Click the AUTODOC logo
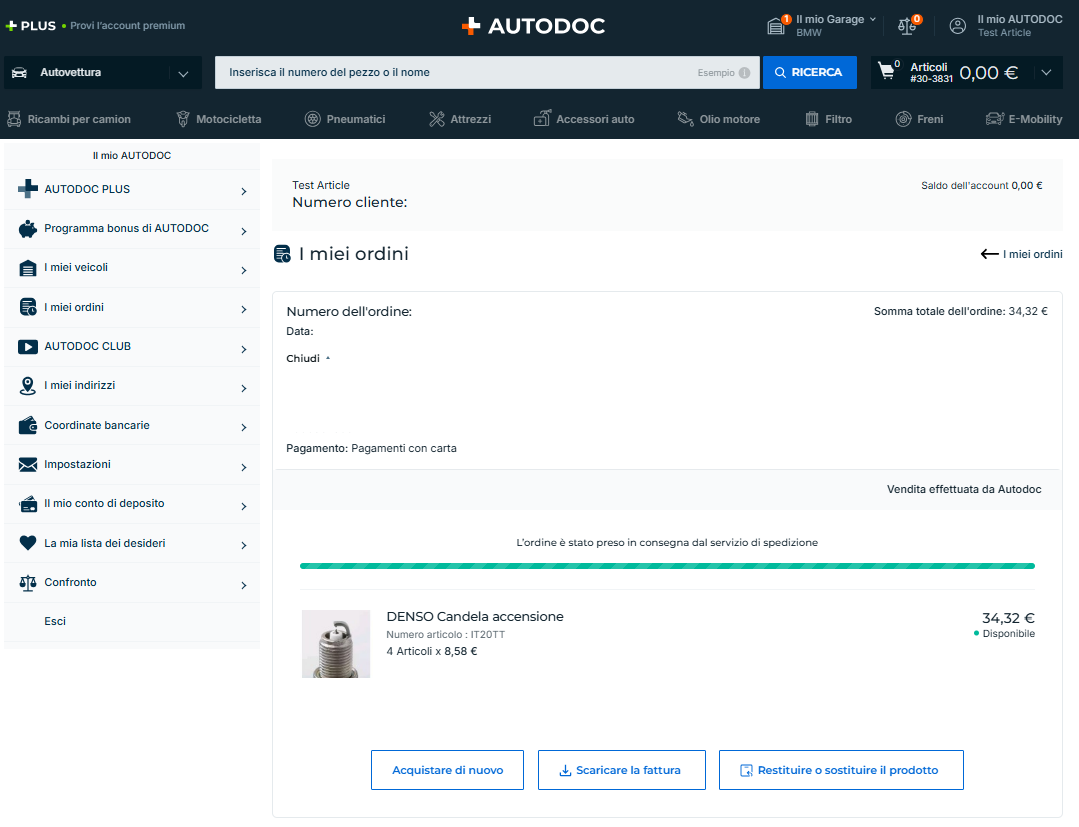This screenshot has width=1079, height=827. tap(533, 26)
